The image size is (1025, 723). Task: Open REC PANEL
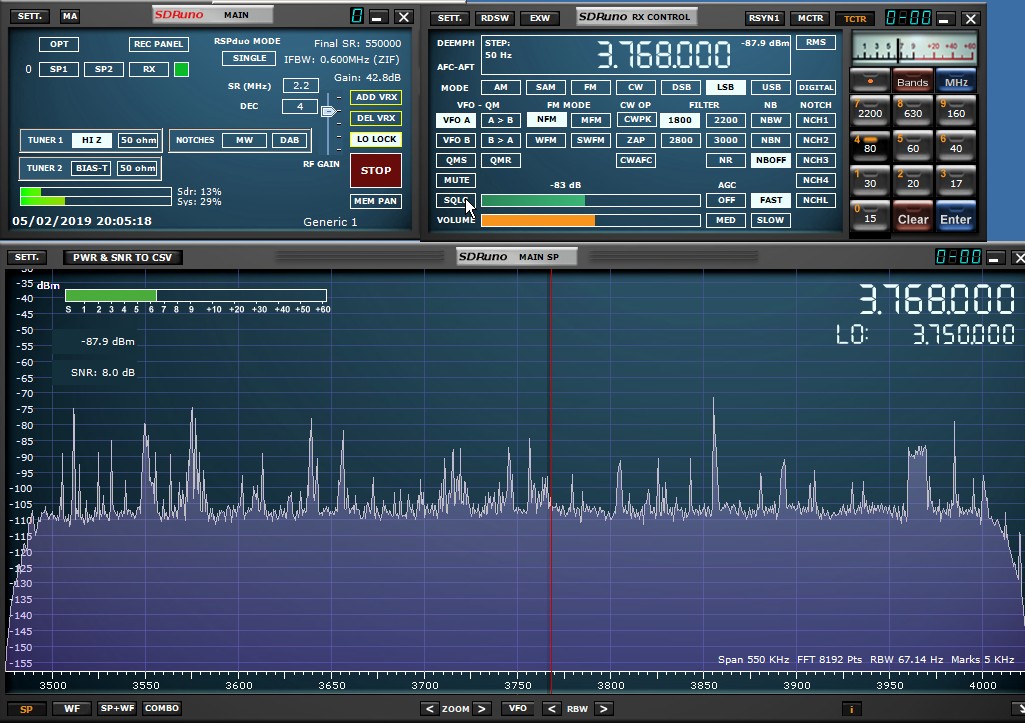point(159,44)
